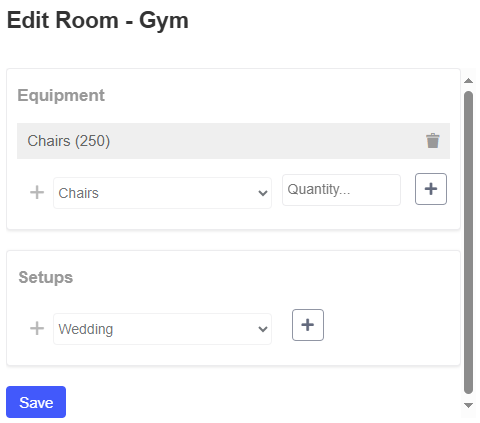Viewport: 480px width, 423px height.
Task: Click the boxed plus button beside Quantity field
Action: [x=431, y=189]
